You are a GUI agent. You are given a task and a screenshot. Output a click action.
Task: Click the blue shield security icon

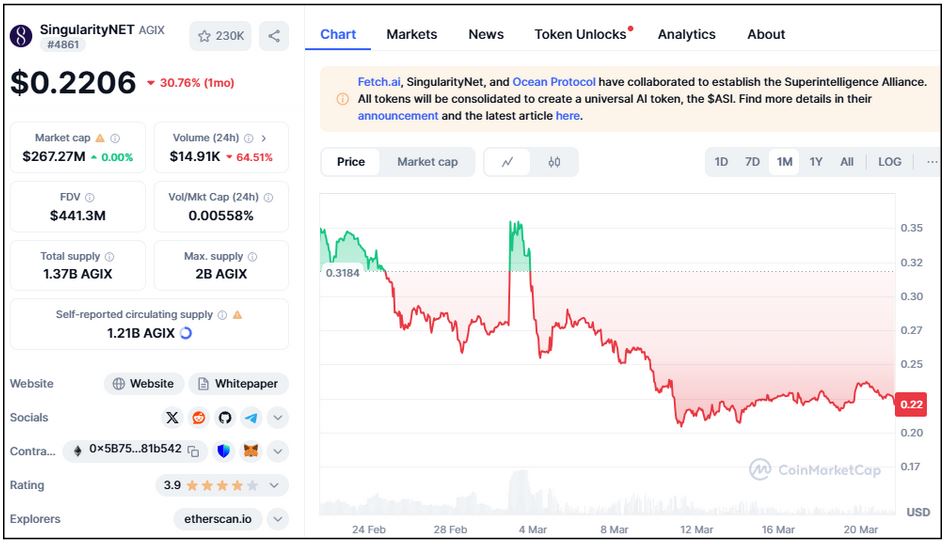[x=224, y=451]
